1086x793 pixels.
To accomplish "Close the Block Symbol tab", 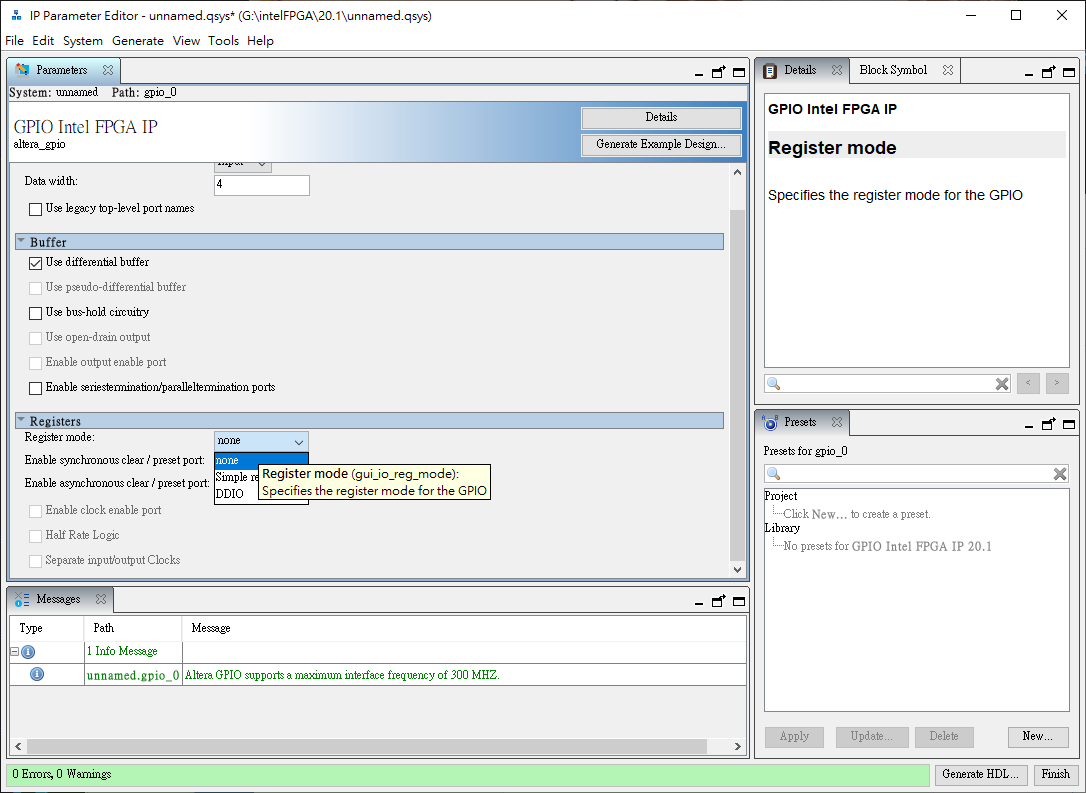I will tap(947, 71).
